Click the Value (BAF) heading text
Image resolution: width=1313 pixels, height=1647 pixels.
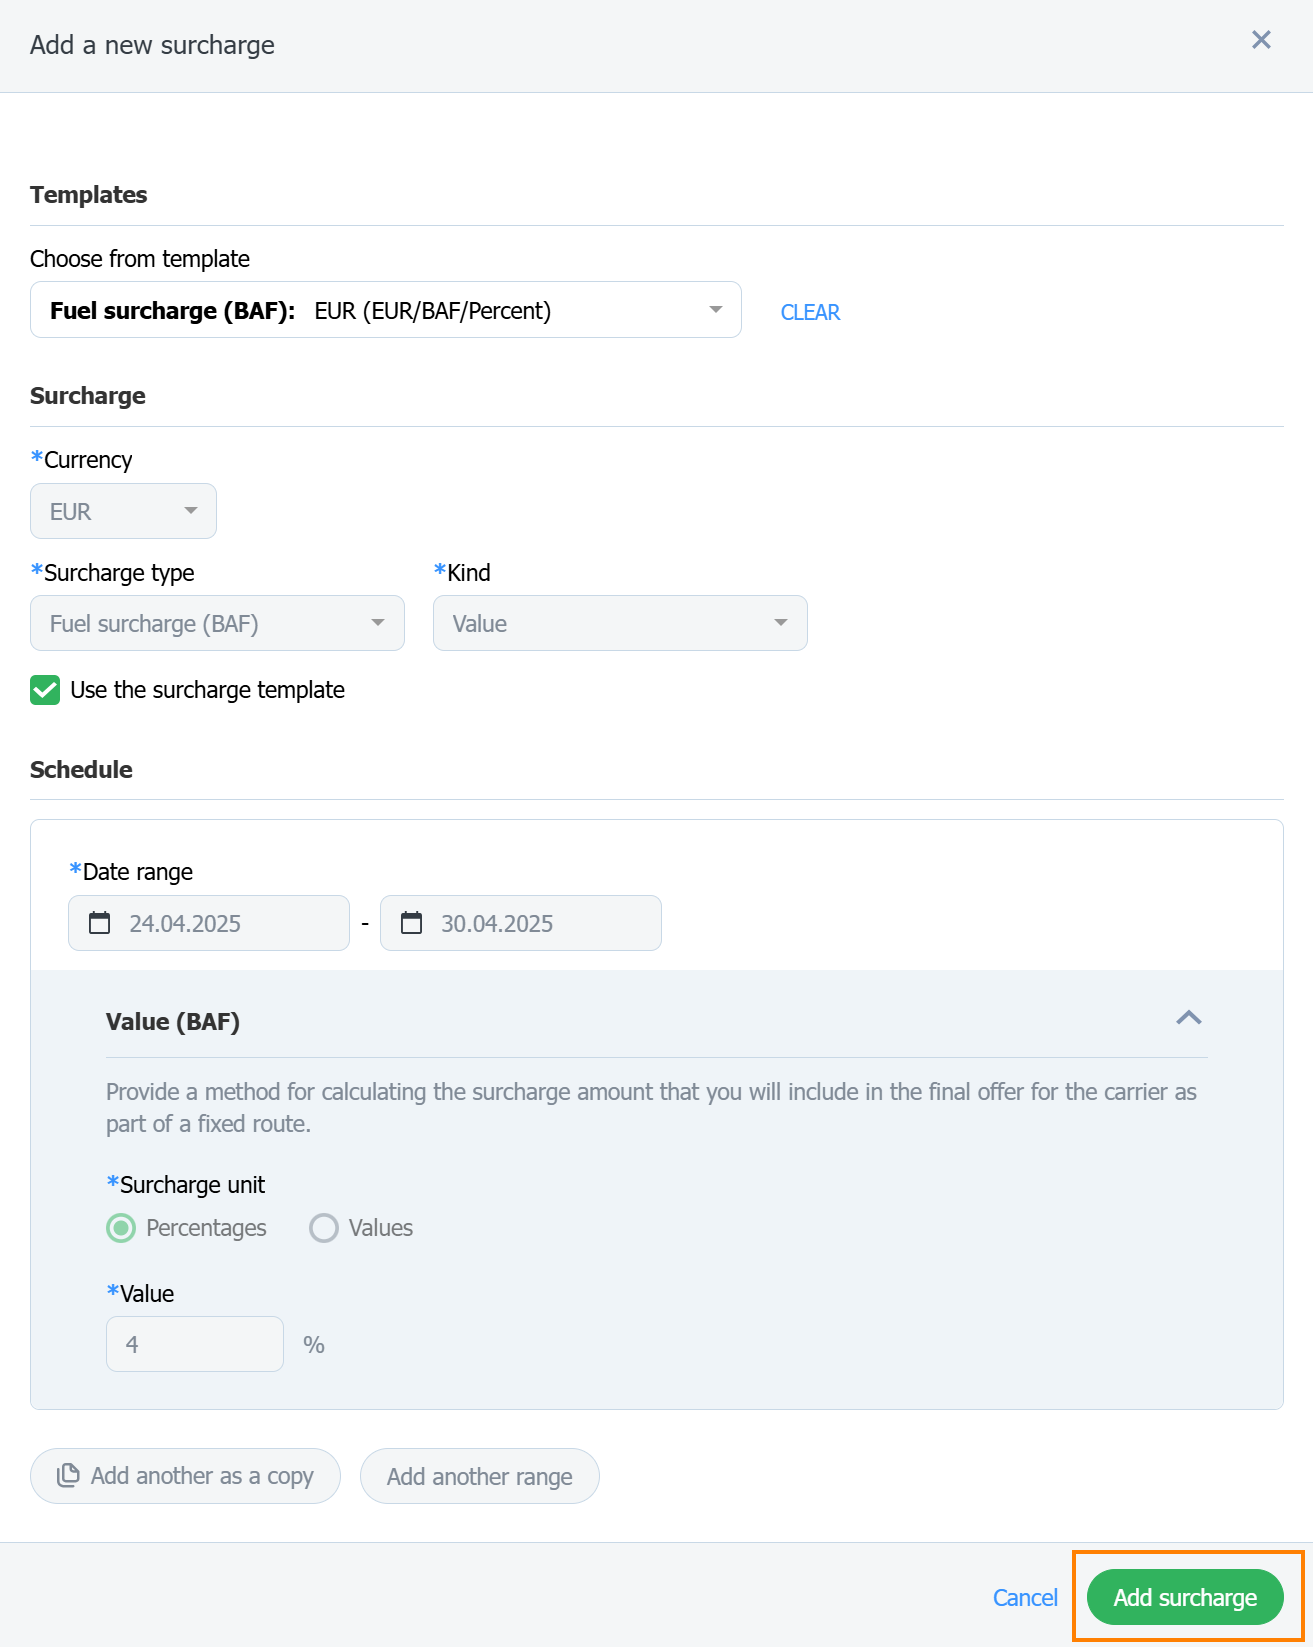(x=173, y=1022)
